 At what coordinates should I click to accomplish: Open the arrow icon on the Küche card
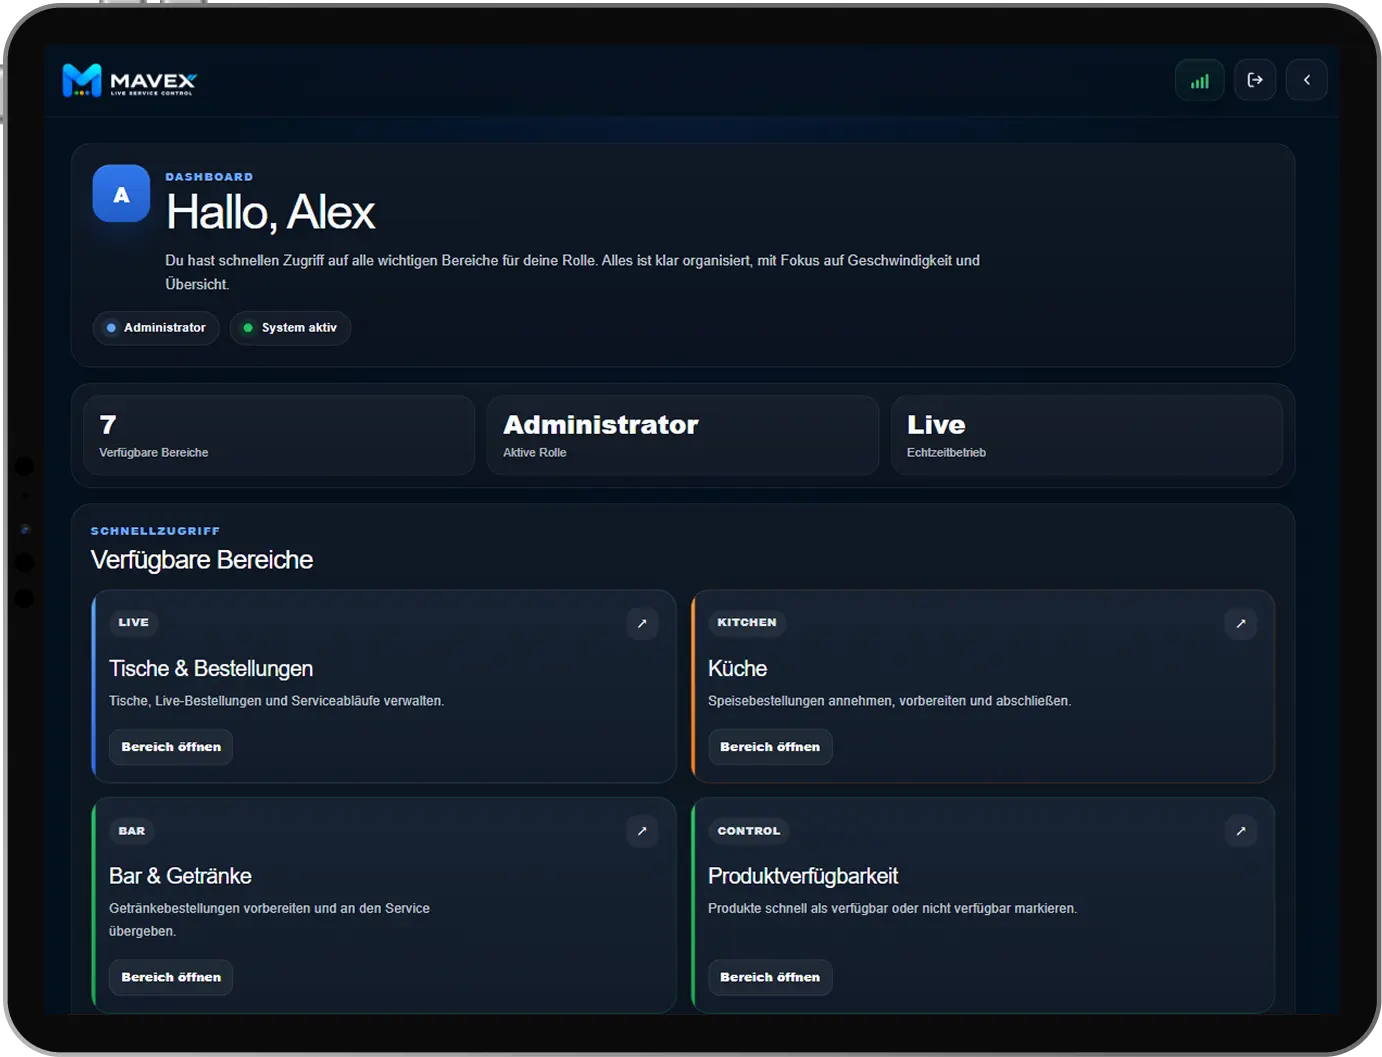point(1241,623)
